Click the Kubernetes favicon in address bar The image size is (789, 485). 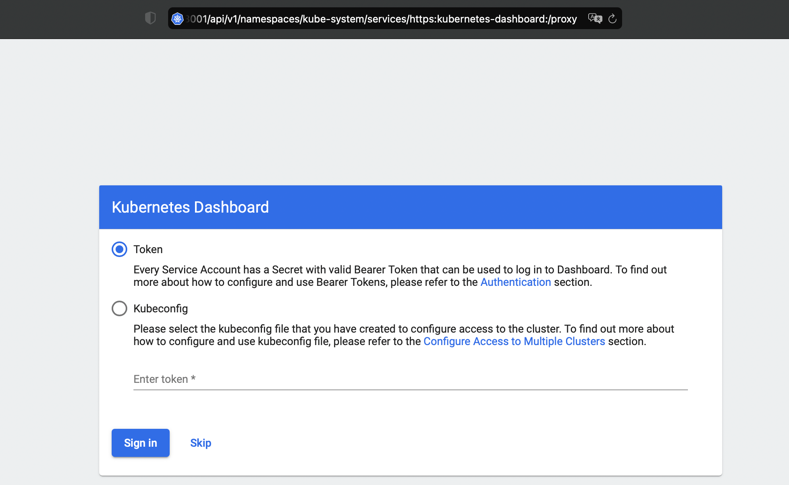click(177, 19)
